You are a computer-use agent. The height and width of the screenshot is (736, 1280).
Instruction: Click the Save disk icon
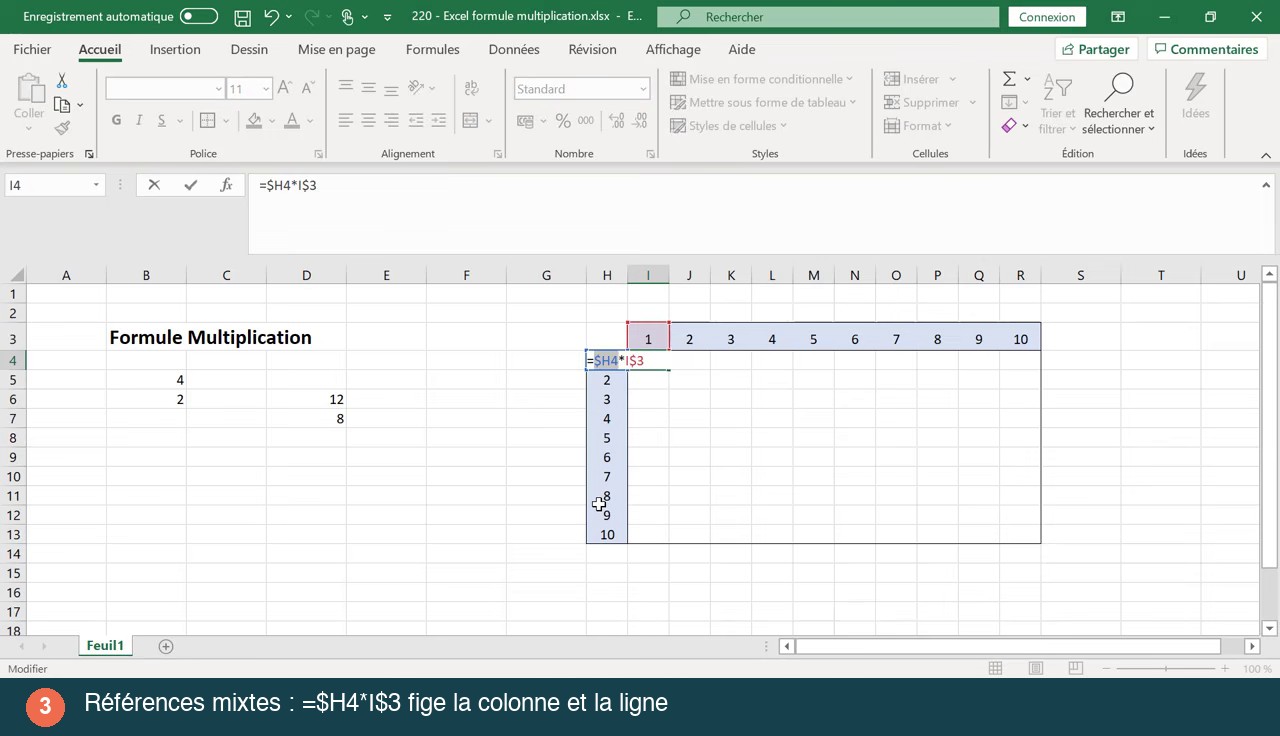click(x=242, y=17)
